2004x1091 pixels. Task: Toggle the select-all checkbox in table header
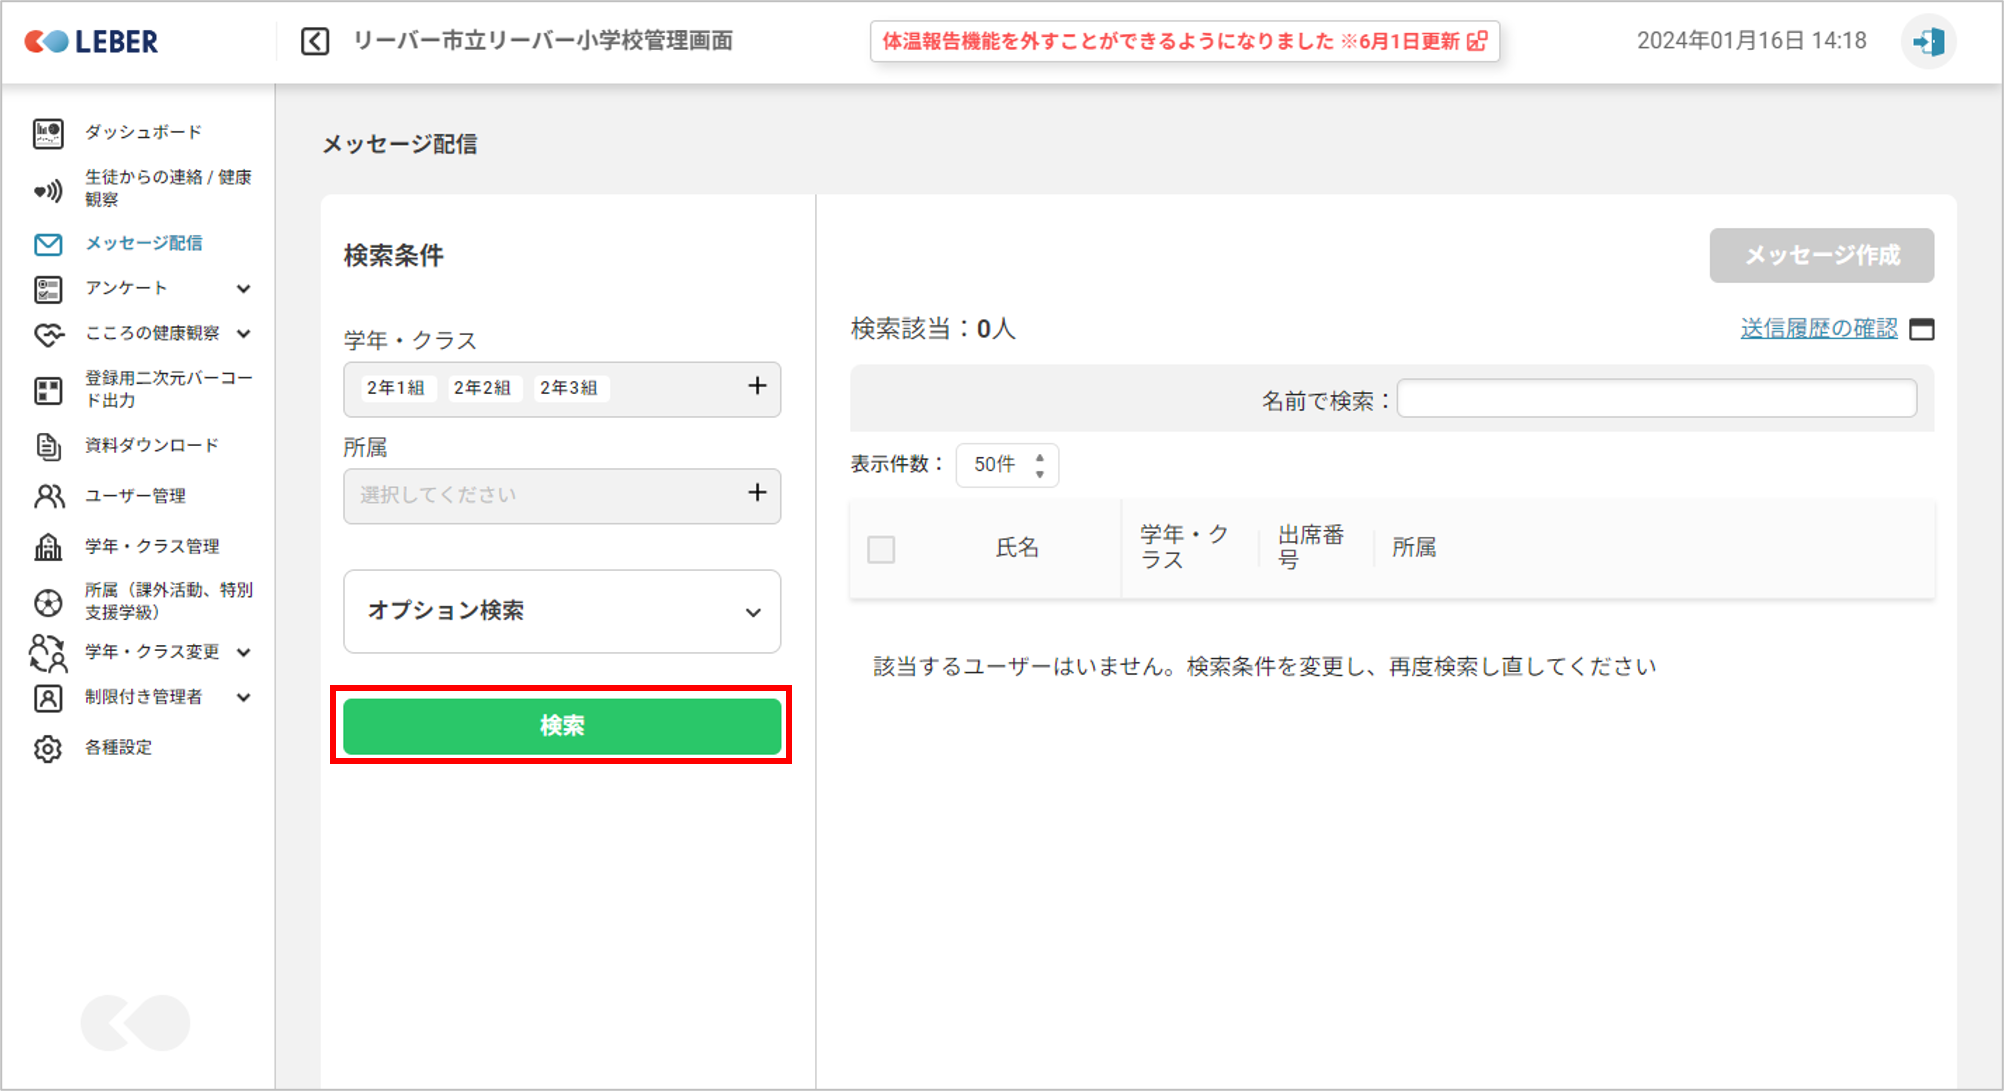[x=881, y=549]
